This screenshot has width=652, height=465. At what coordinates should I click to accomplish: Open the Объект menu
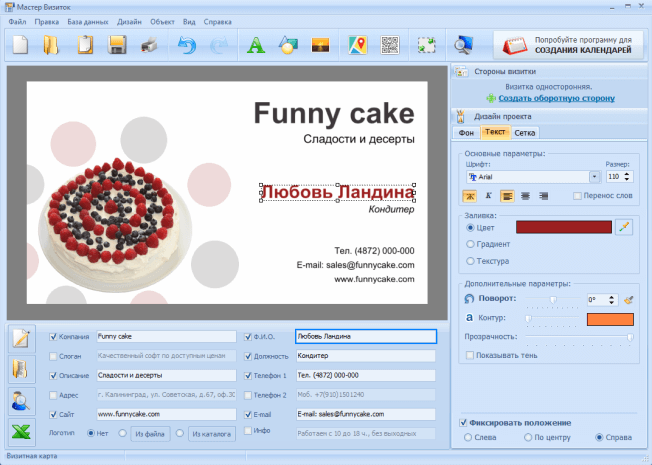pyautogui.click(x=162, y=22)
